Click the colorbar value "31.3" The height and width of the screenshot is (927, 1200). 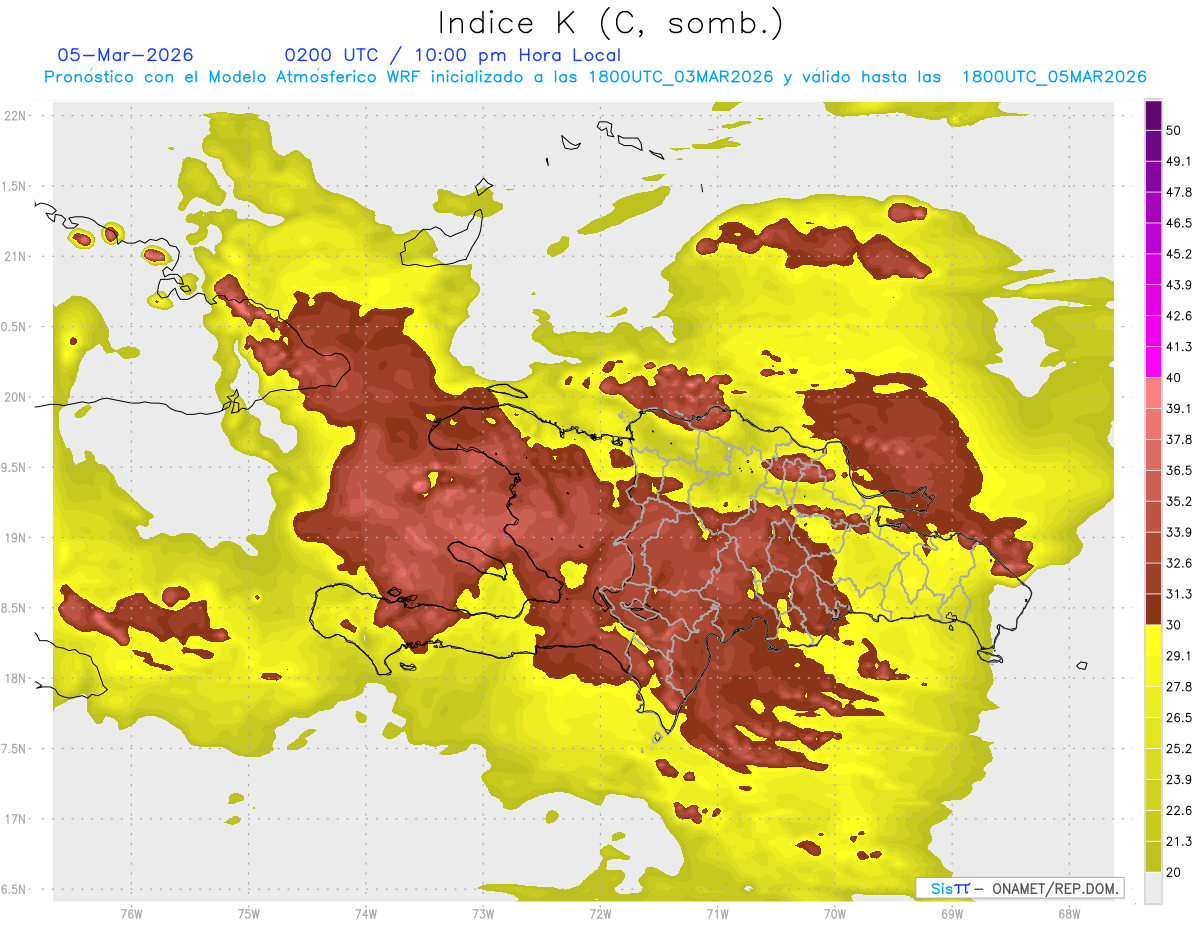[1179, 594]
